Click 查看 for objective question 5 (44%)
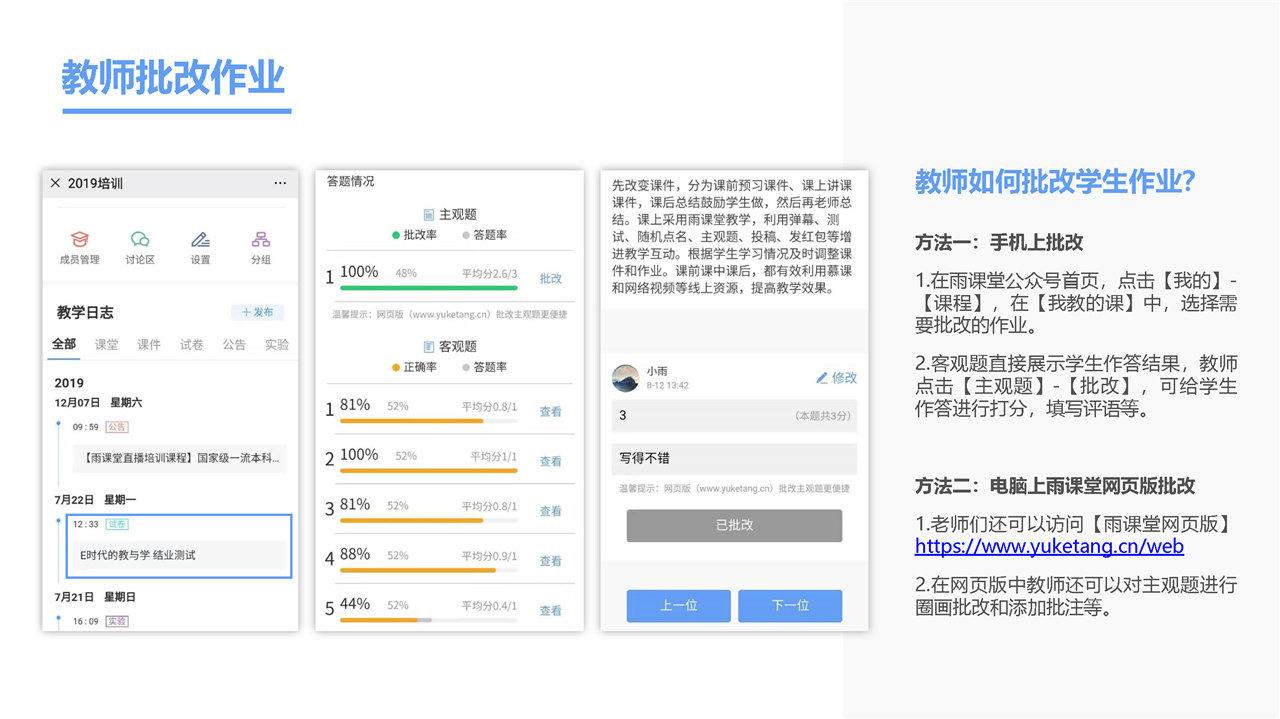The image size is (1280, 719). click(551, 610)
